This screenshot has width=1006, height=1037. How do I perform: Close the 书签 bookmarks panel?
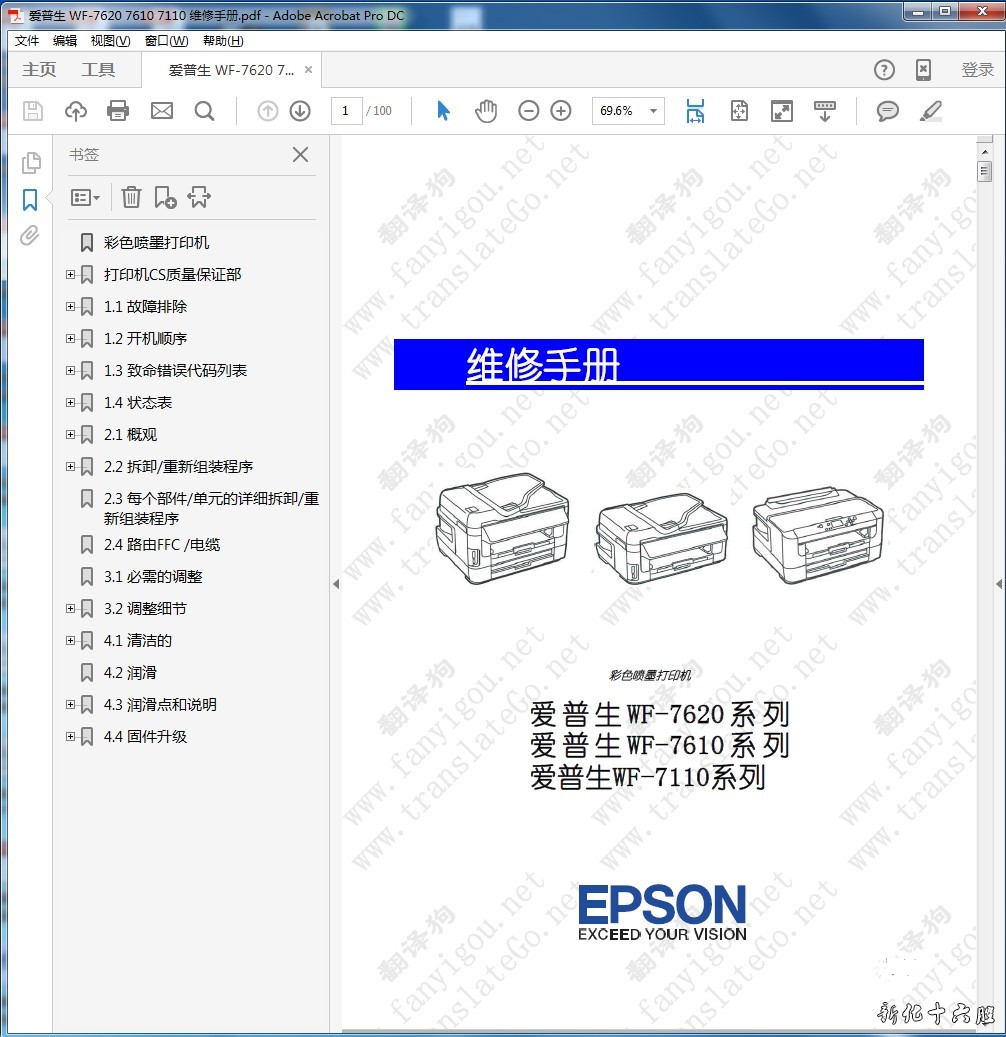pyautogui.click(x=300, y=155)
